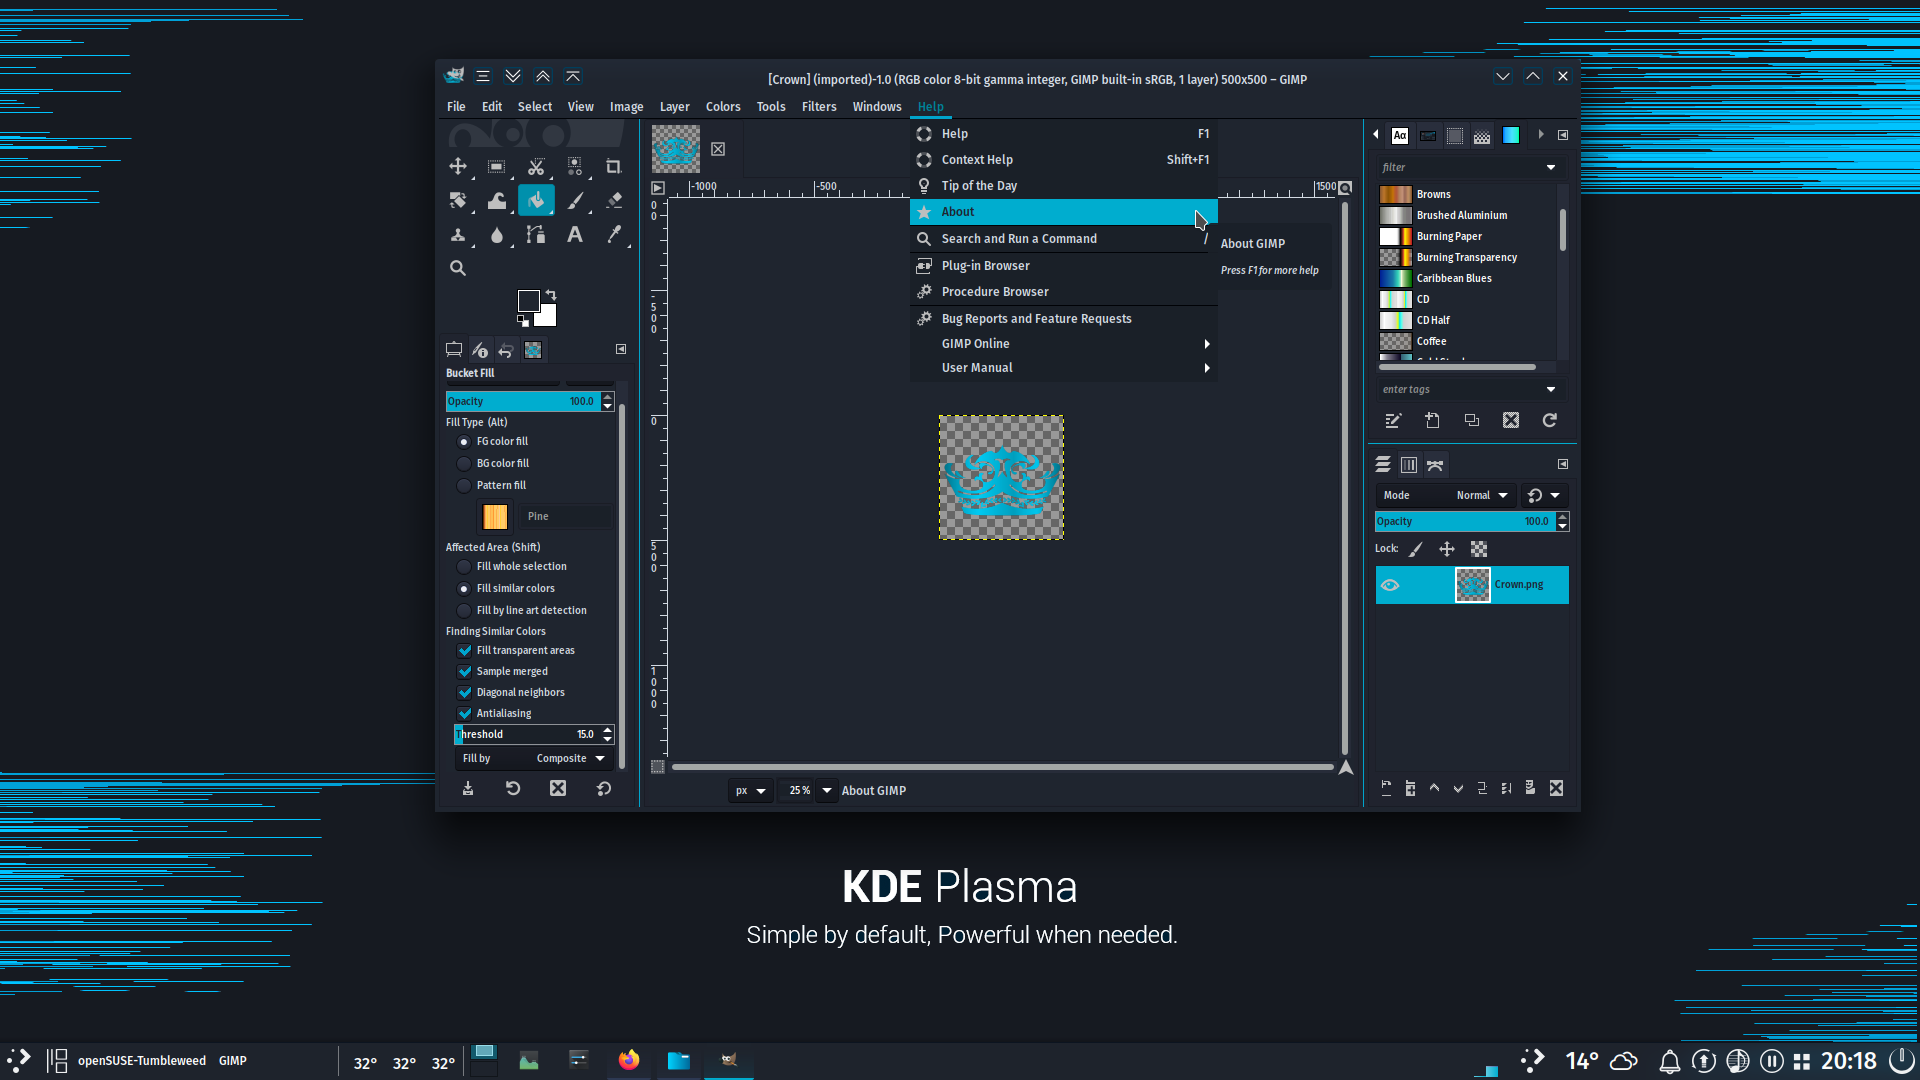Open Tool Options tab menu arrow

(x=621, y=349)
